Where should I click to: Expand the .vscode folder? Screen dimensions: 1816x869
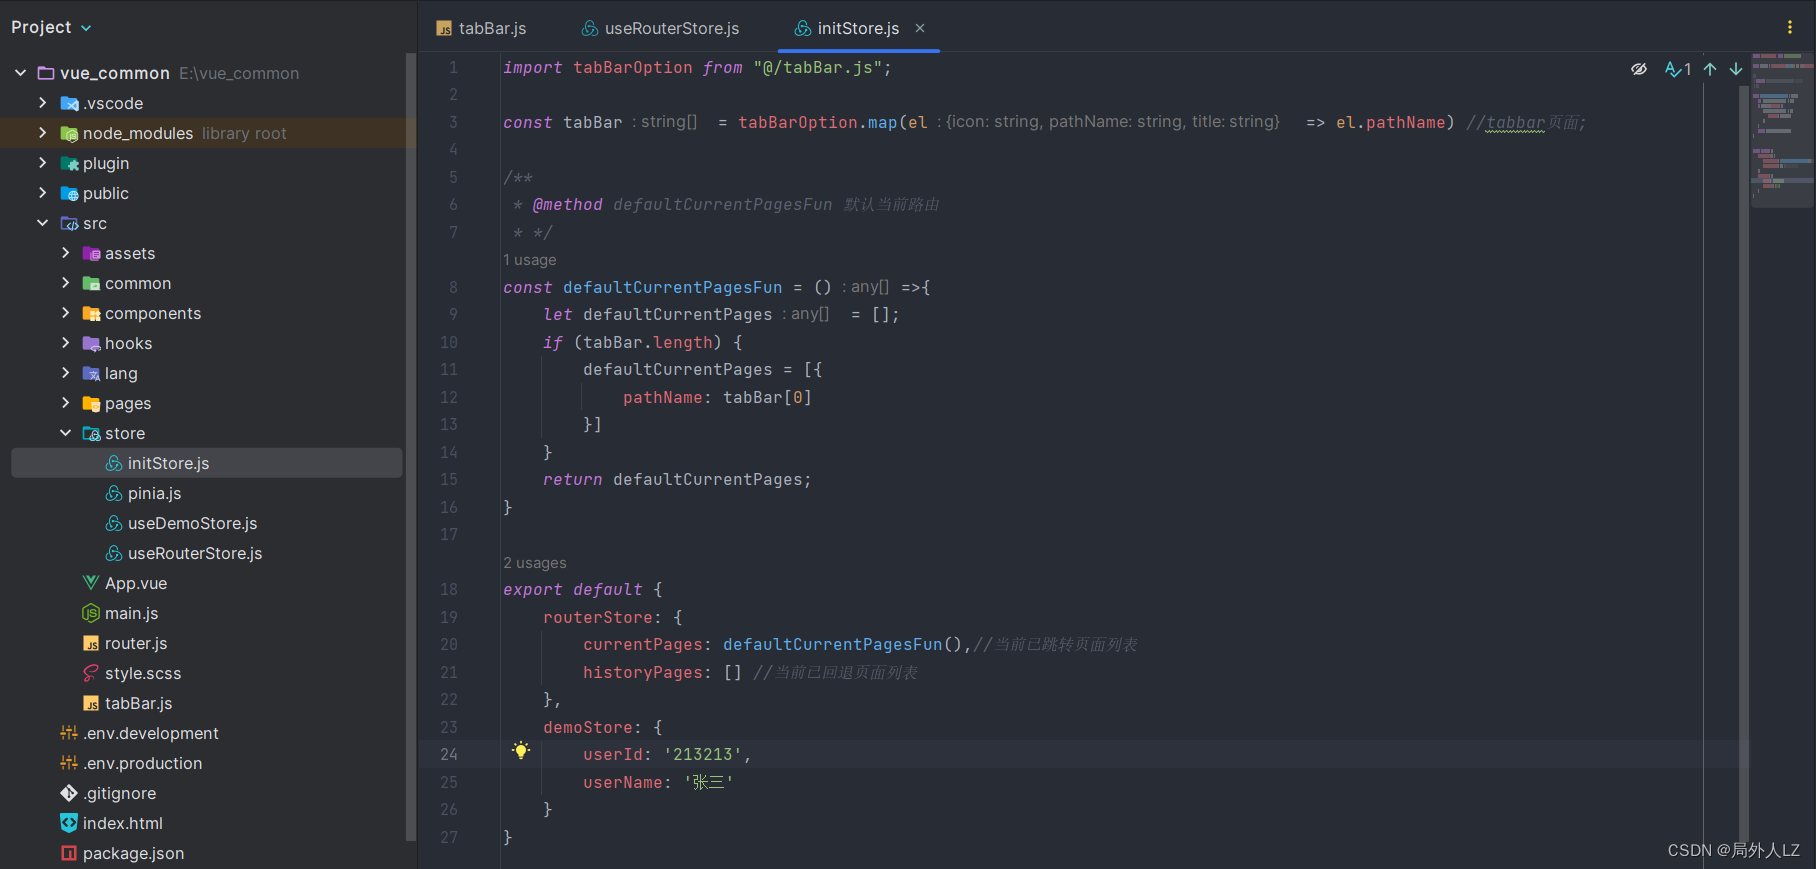point(42,103)
